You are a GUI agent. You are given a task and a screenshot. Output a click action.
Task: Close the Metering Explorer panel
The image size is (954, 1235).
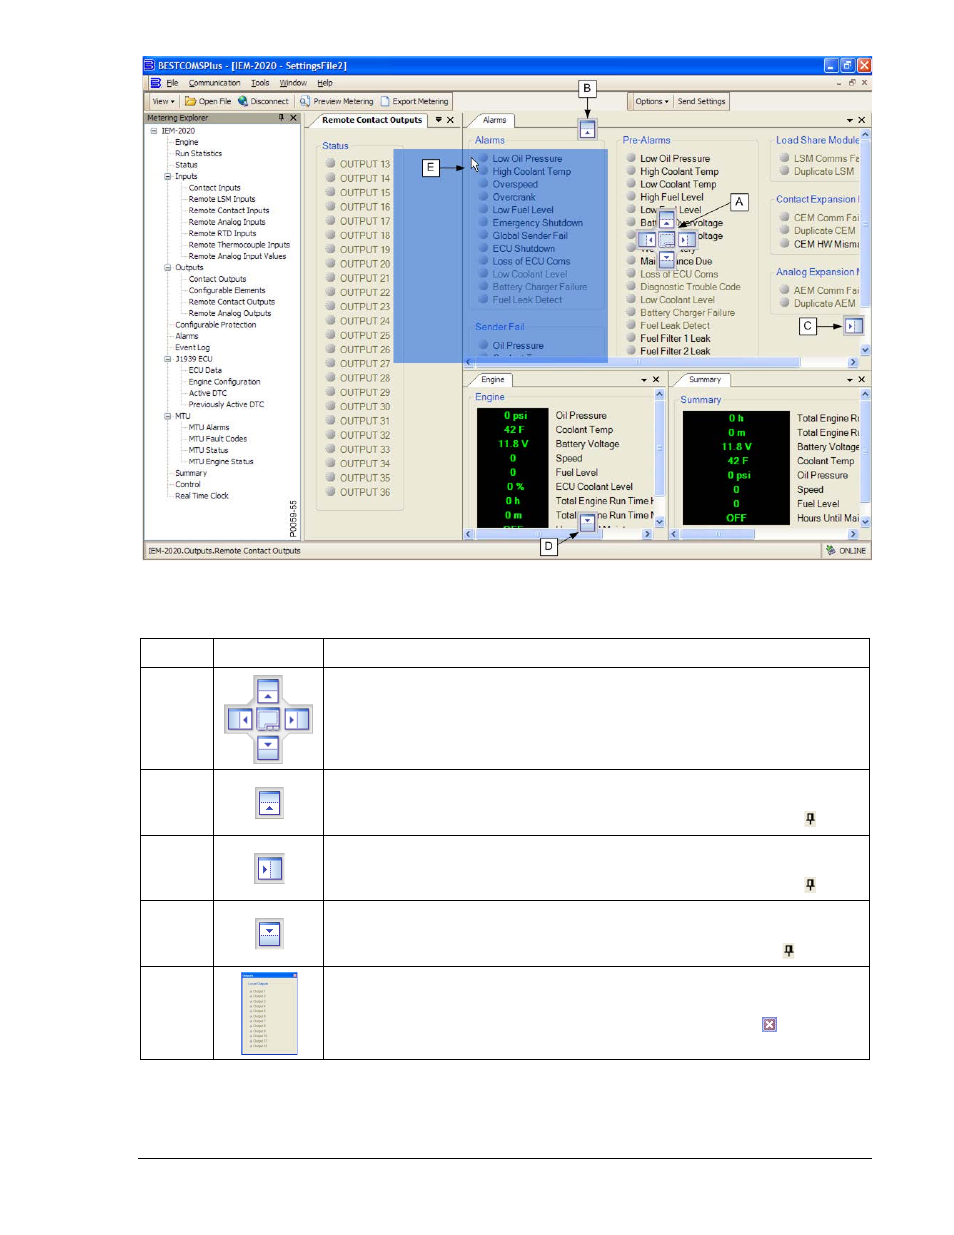pos(293,118)
